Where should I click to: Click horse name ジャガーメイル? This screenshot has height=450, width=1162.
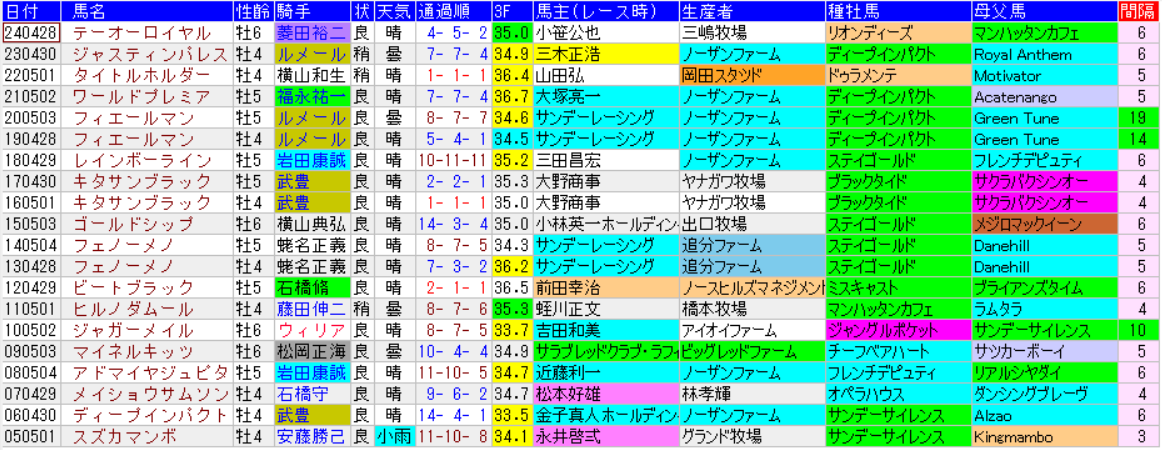point(131,331)
